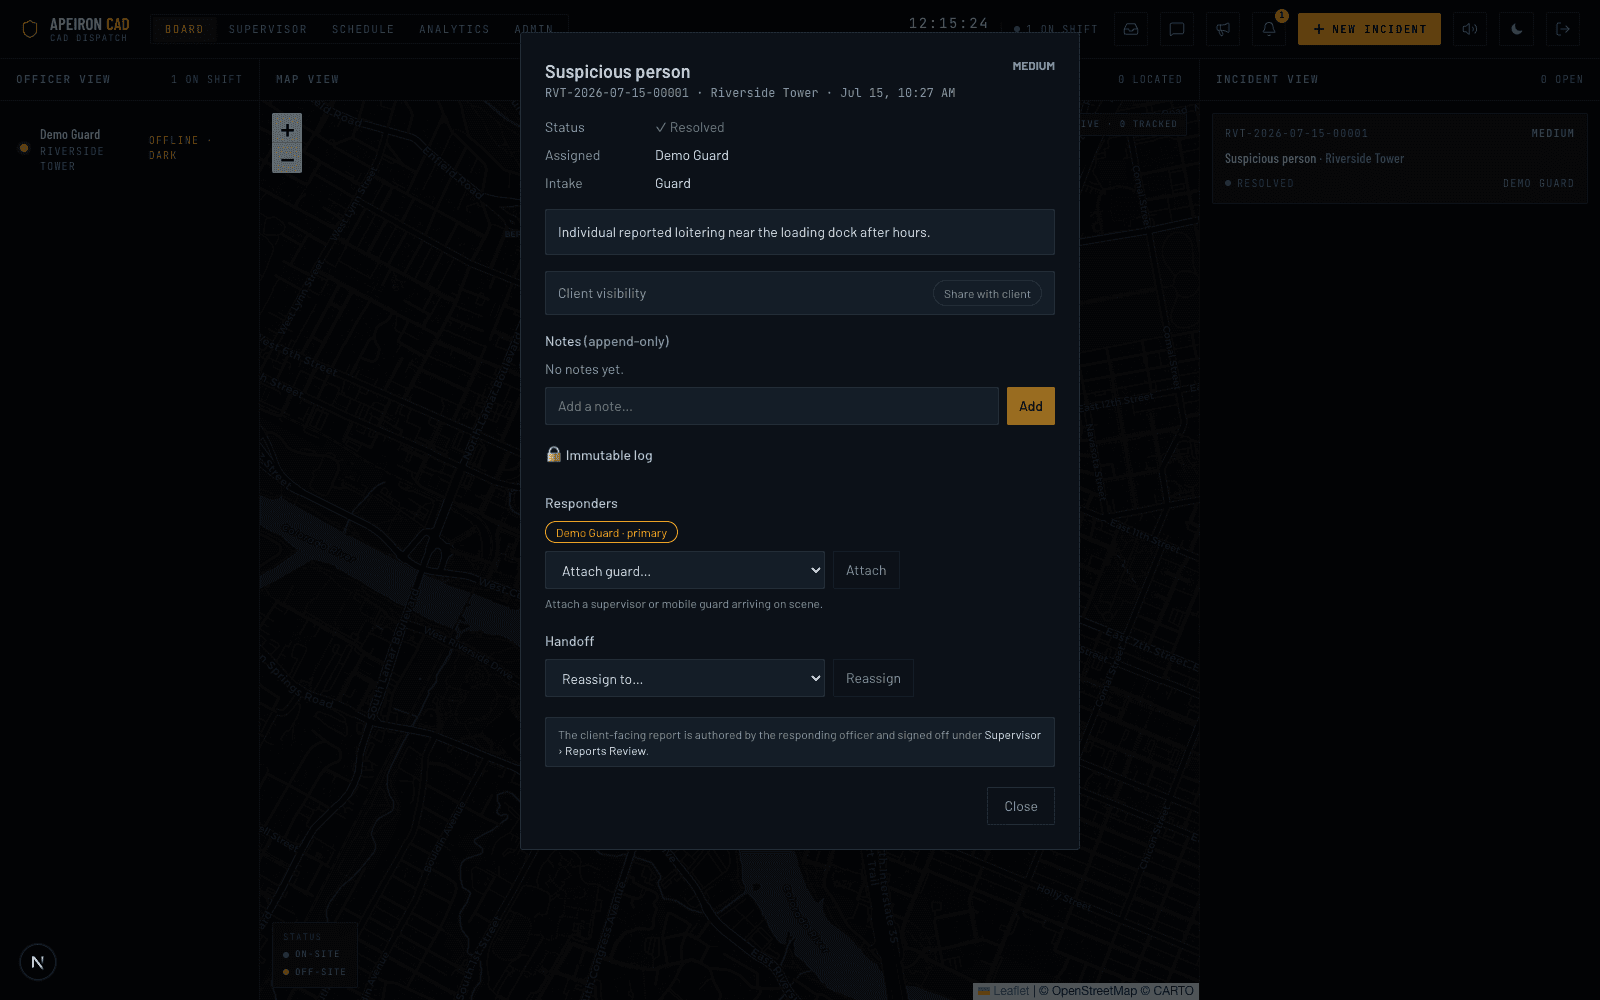Click the Resolved status value
1600x1000 pixels.
coord(690,127)
